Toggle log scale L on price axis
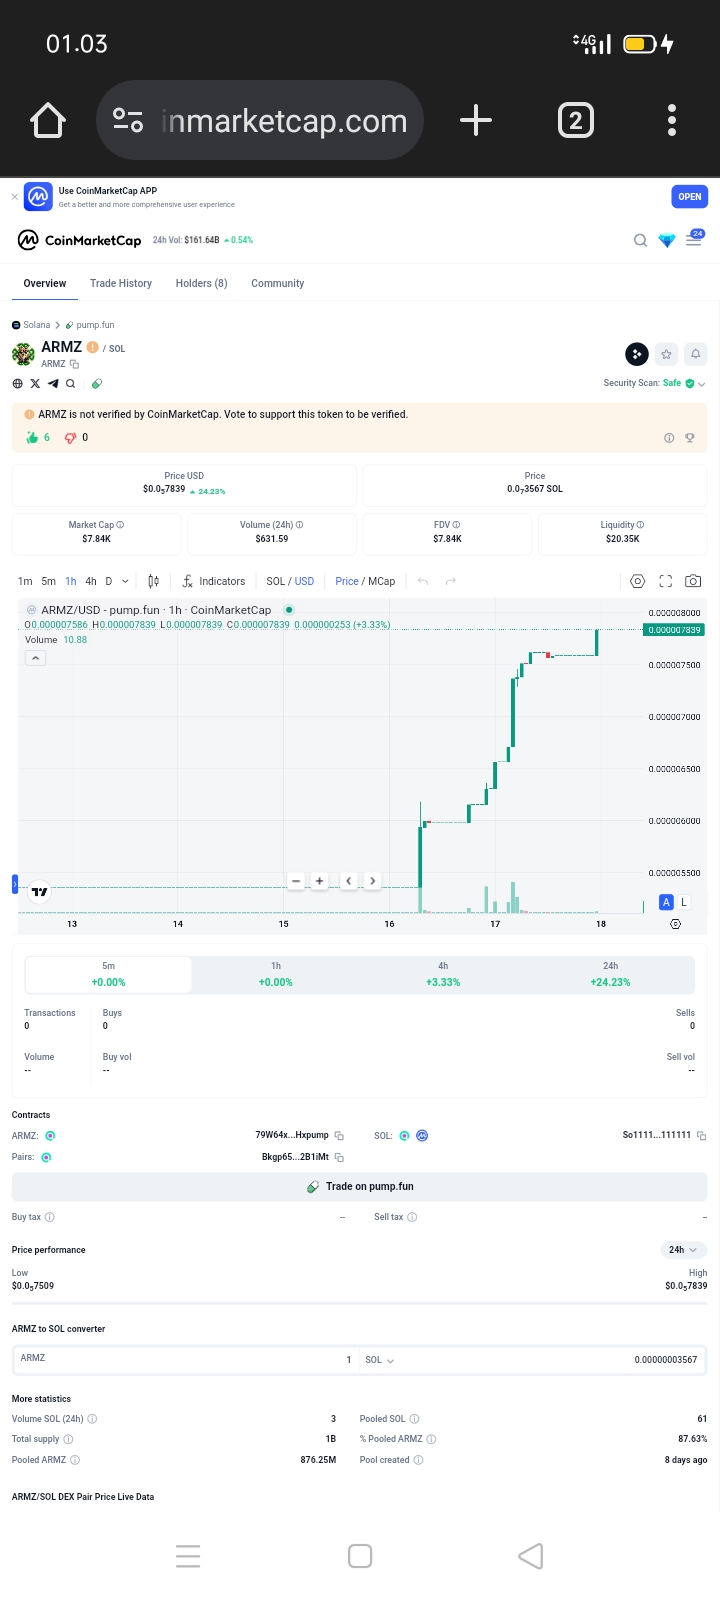Screen dimensions: 720x1600 pos(684,902)
